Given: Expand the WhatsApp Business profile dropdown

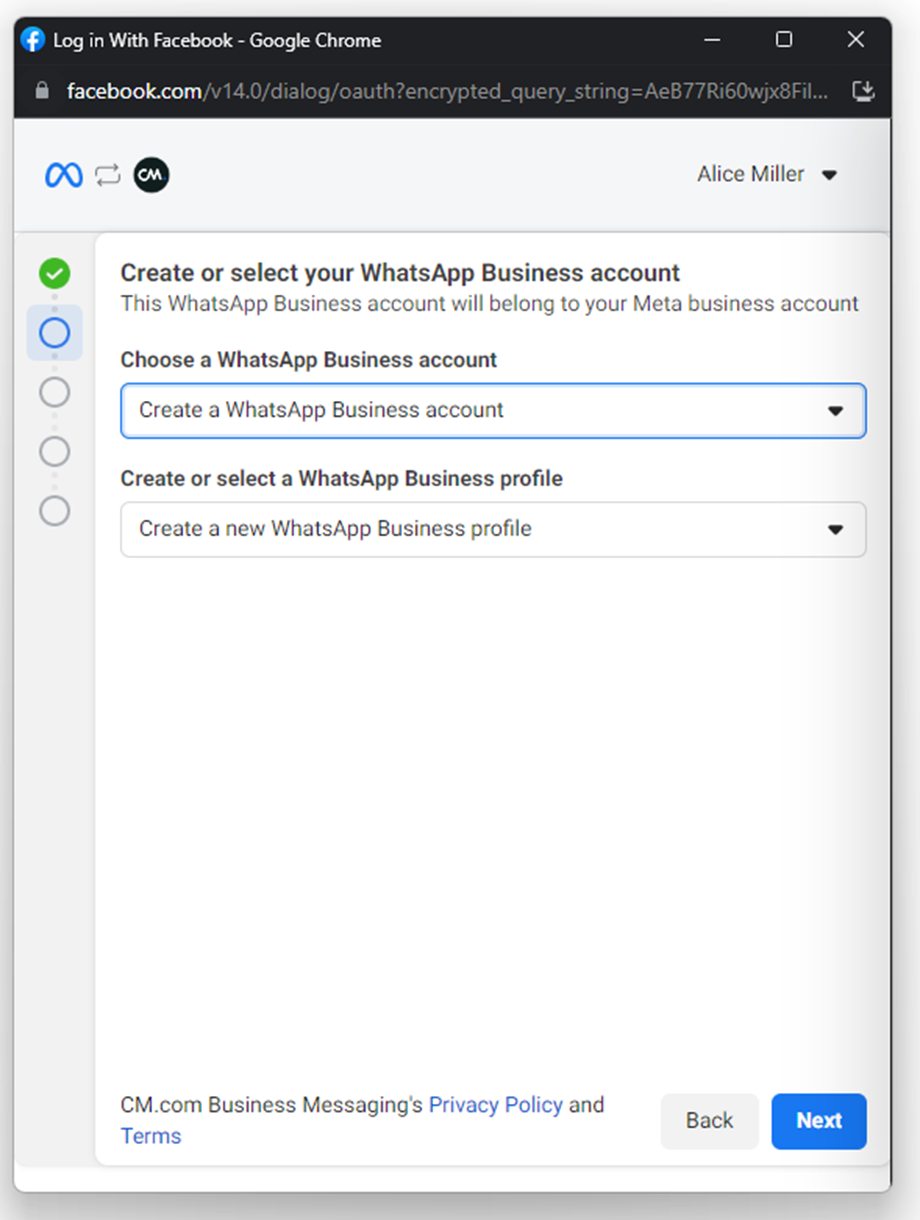Looking at the screenshot, I should click(493, 529).
